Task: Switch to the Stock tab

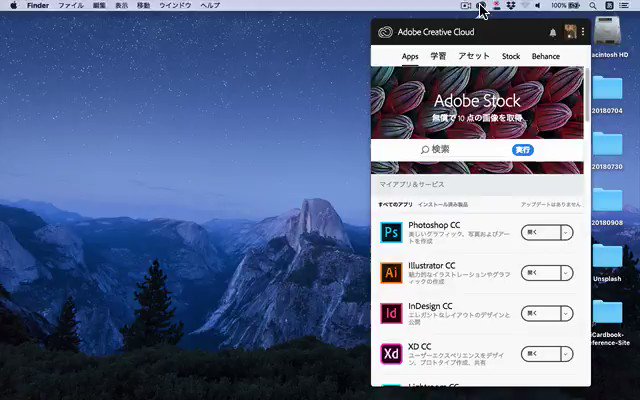Action: (x=511, y=56)
